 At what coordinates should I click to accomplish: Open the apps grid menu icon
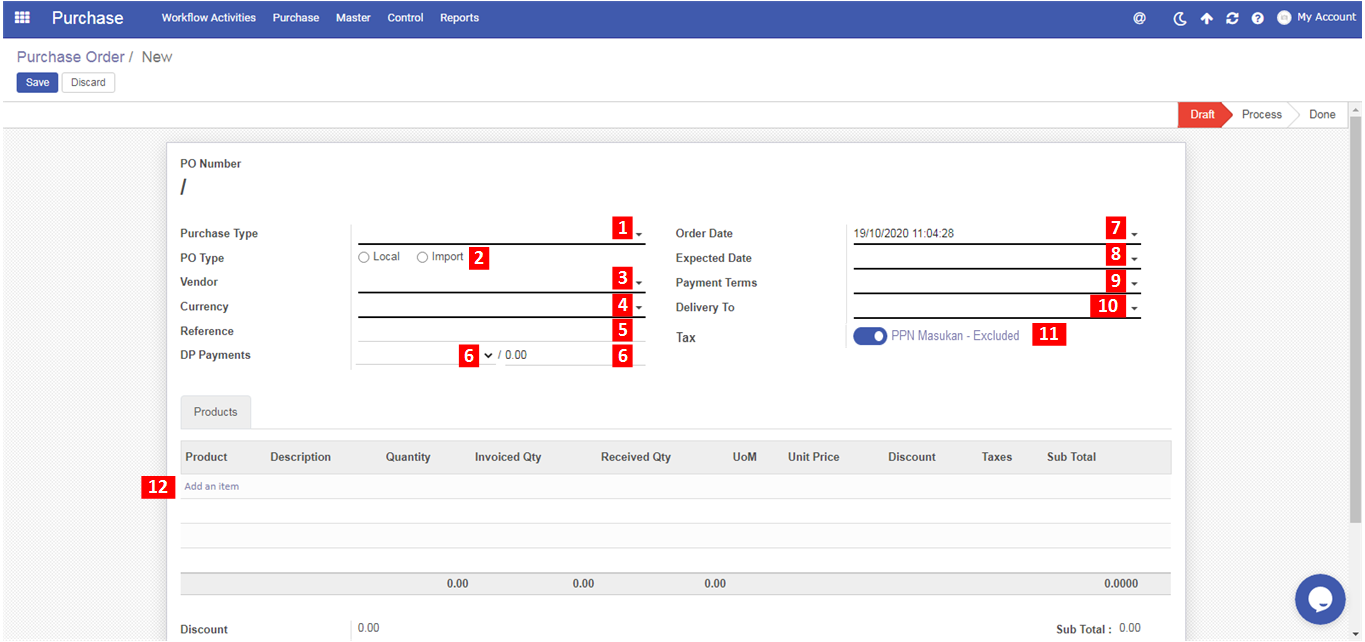tap(22, 18)
